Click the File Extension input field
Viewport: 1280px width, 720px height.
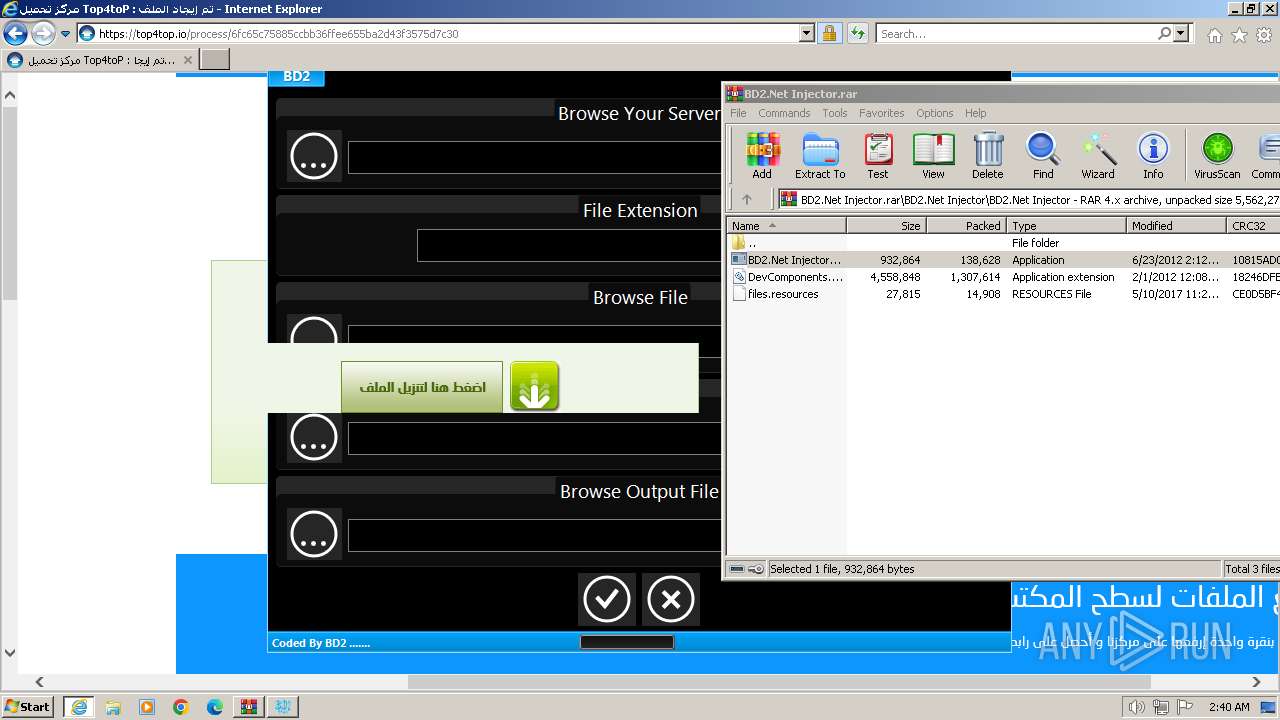[569, 246]
